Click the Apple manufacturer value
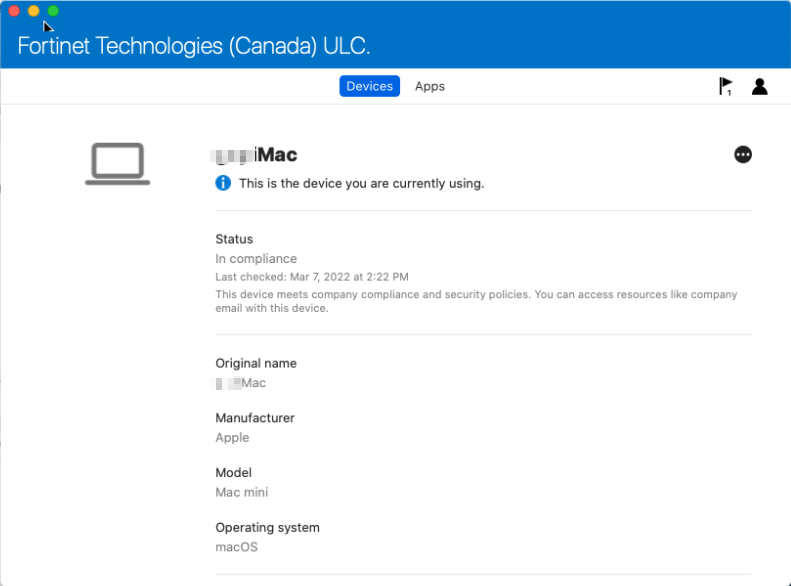This screenshot has height=586, width=791. [233, 438]
